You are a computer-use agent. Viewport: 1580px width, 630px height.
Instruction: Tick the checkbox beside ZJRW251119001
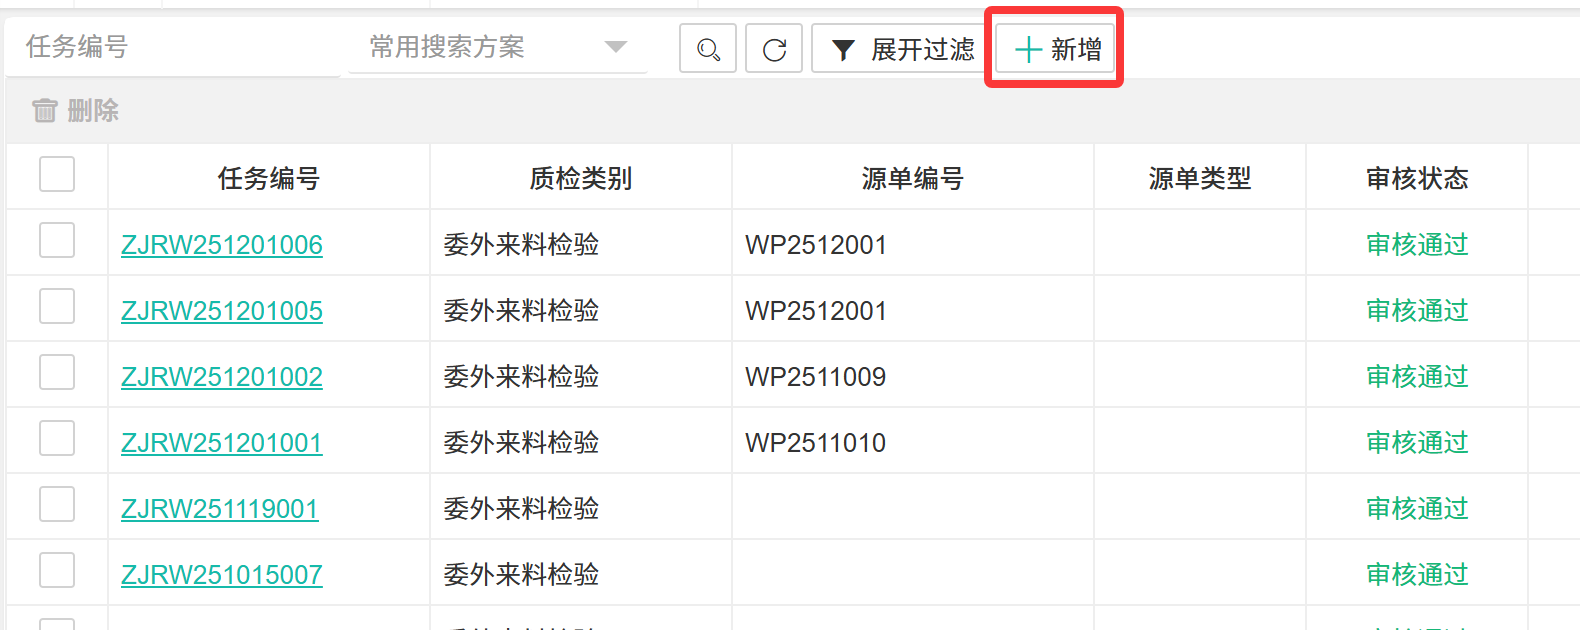pyautogui.click(x=57, y=504)
